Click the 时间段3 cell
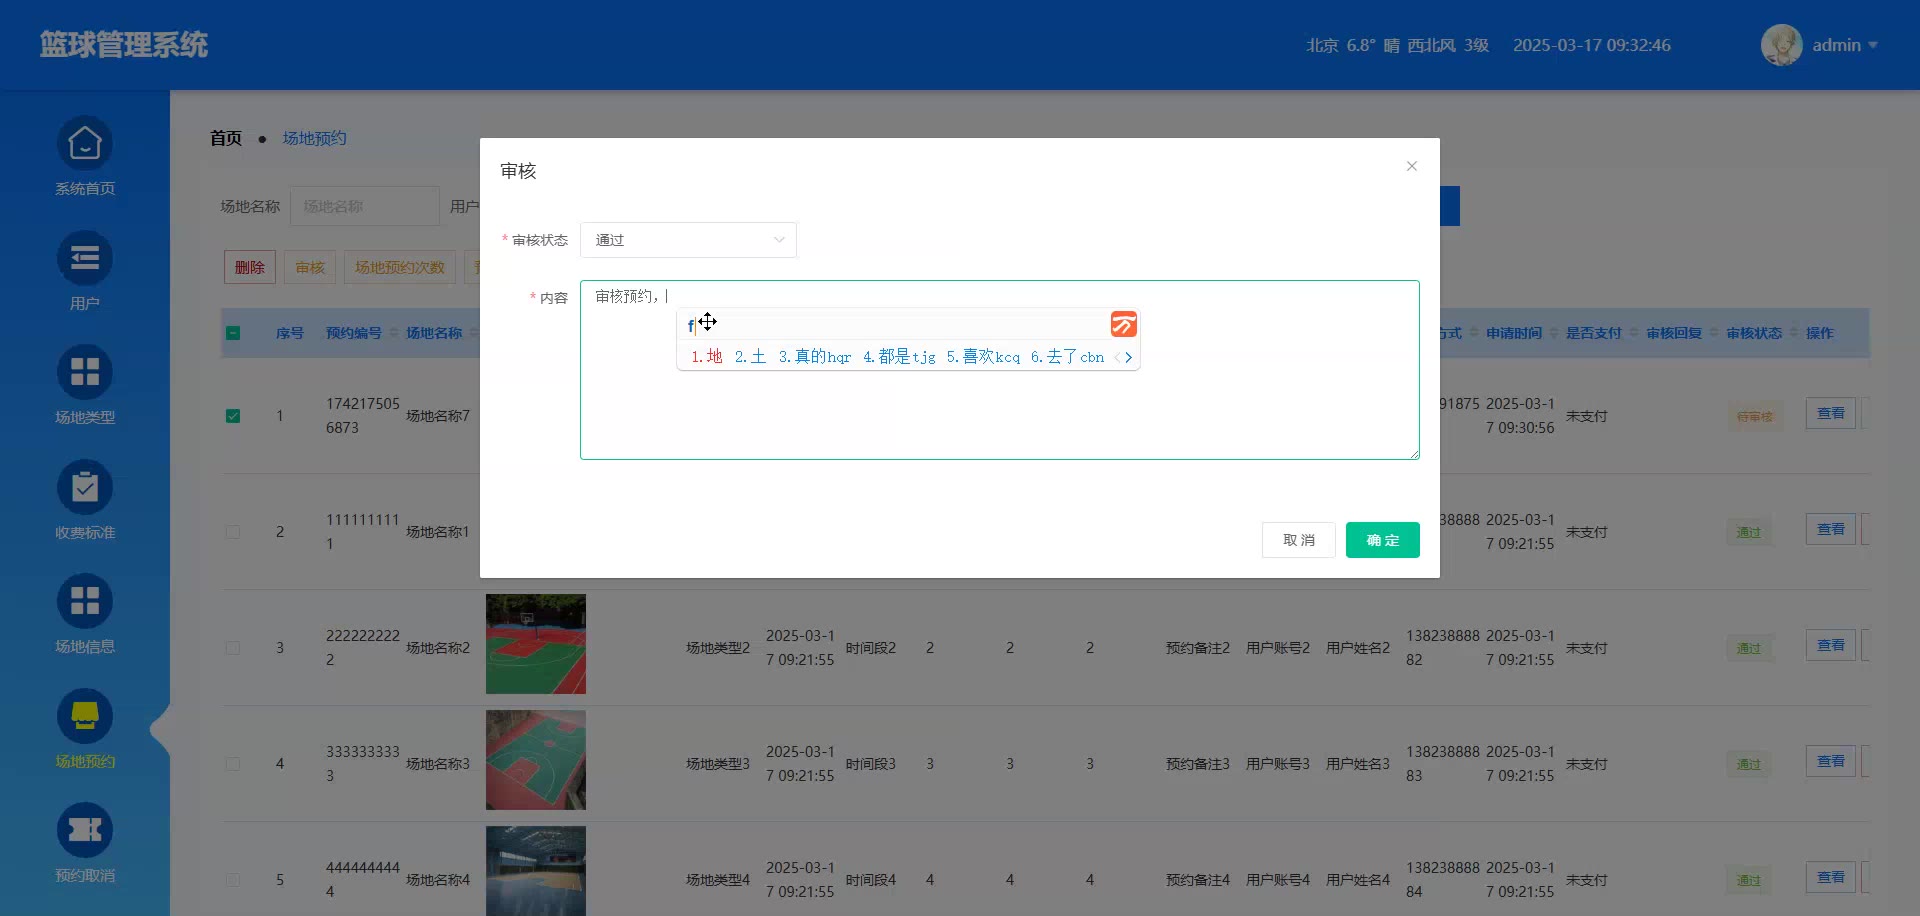The height and width of the screenshot is (916, 1920). point(871,764)
